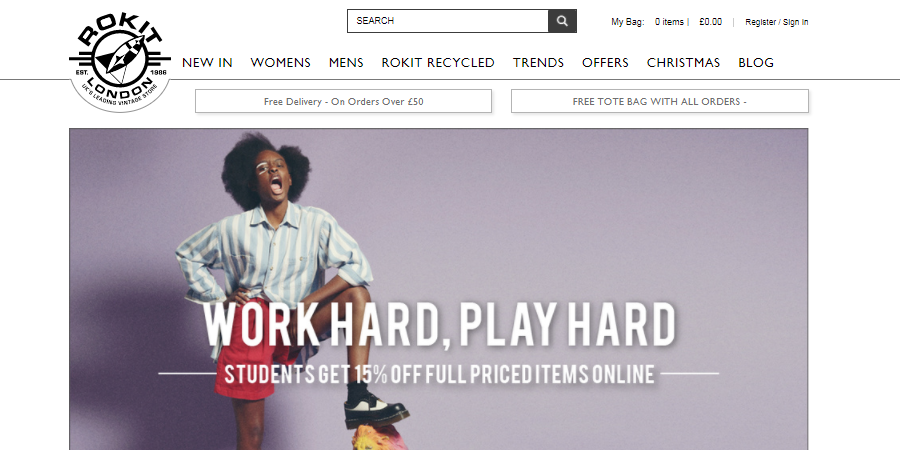
Task: Focus the SEARCH text field
Action: pyautogui.click(x=448, y=21)
